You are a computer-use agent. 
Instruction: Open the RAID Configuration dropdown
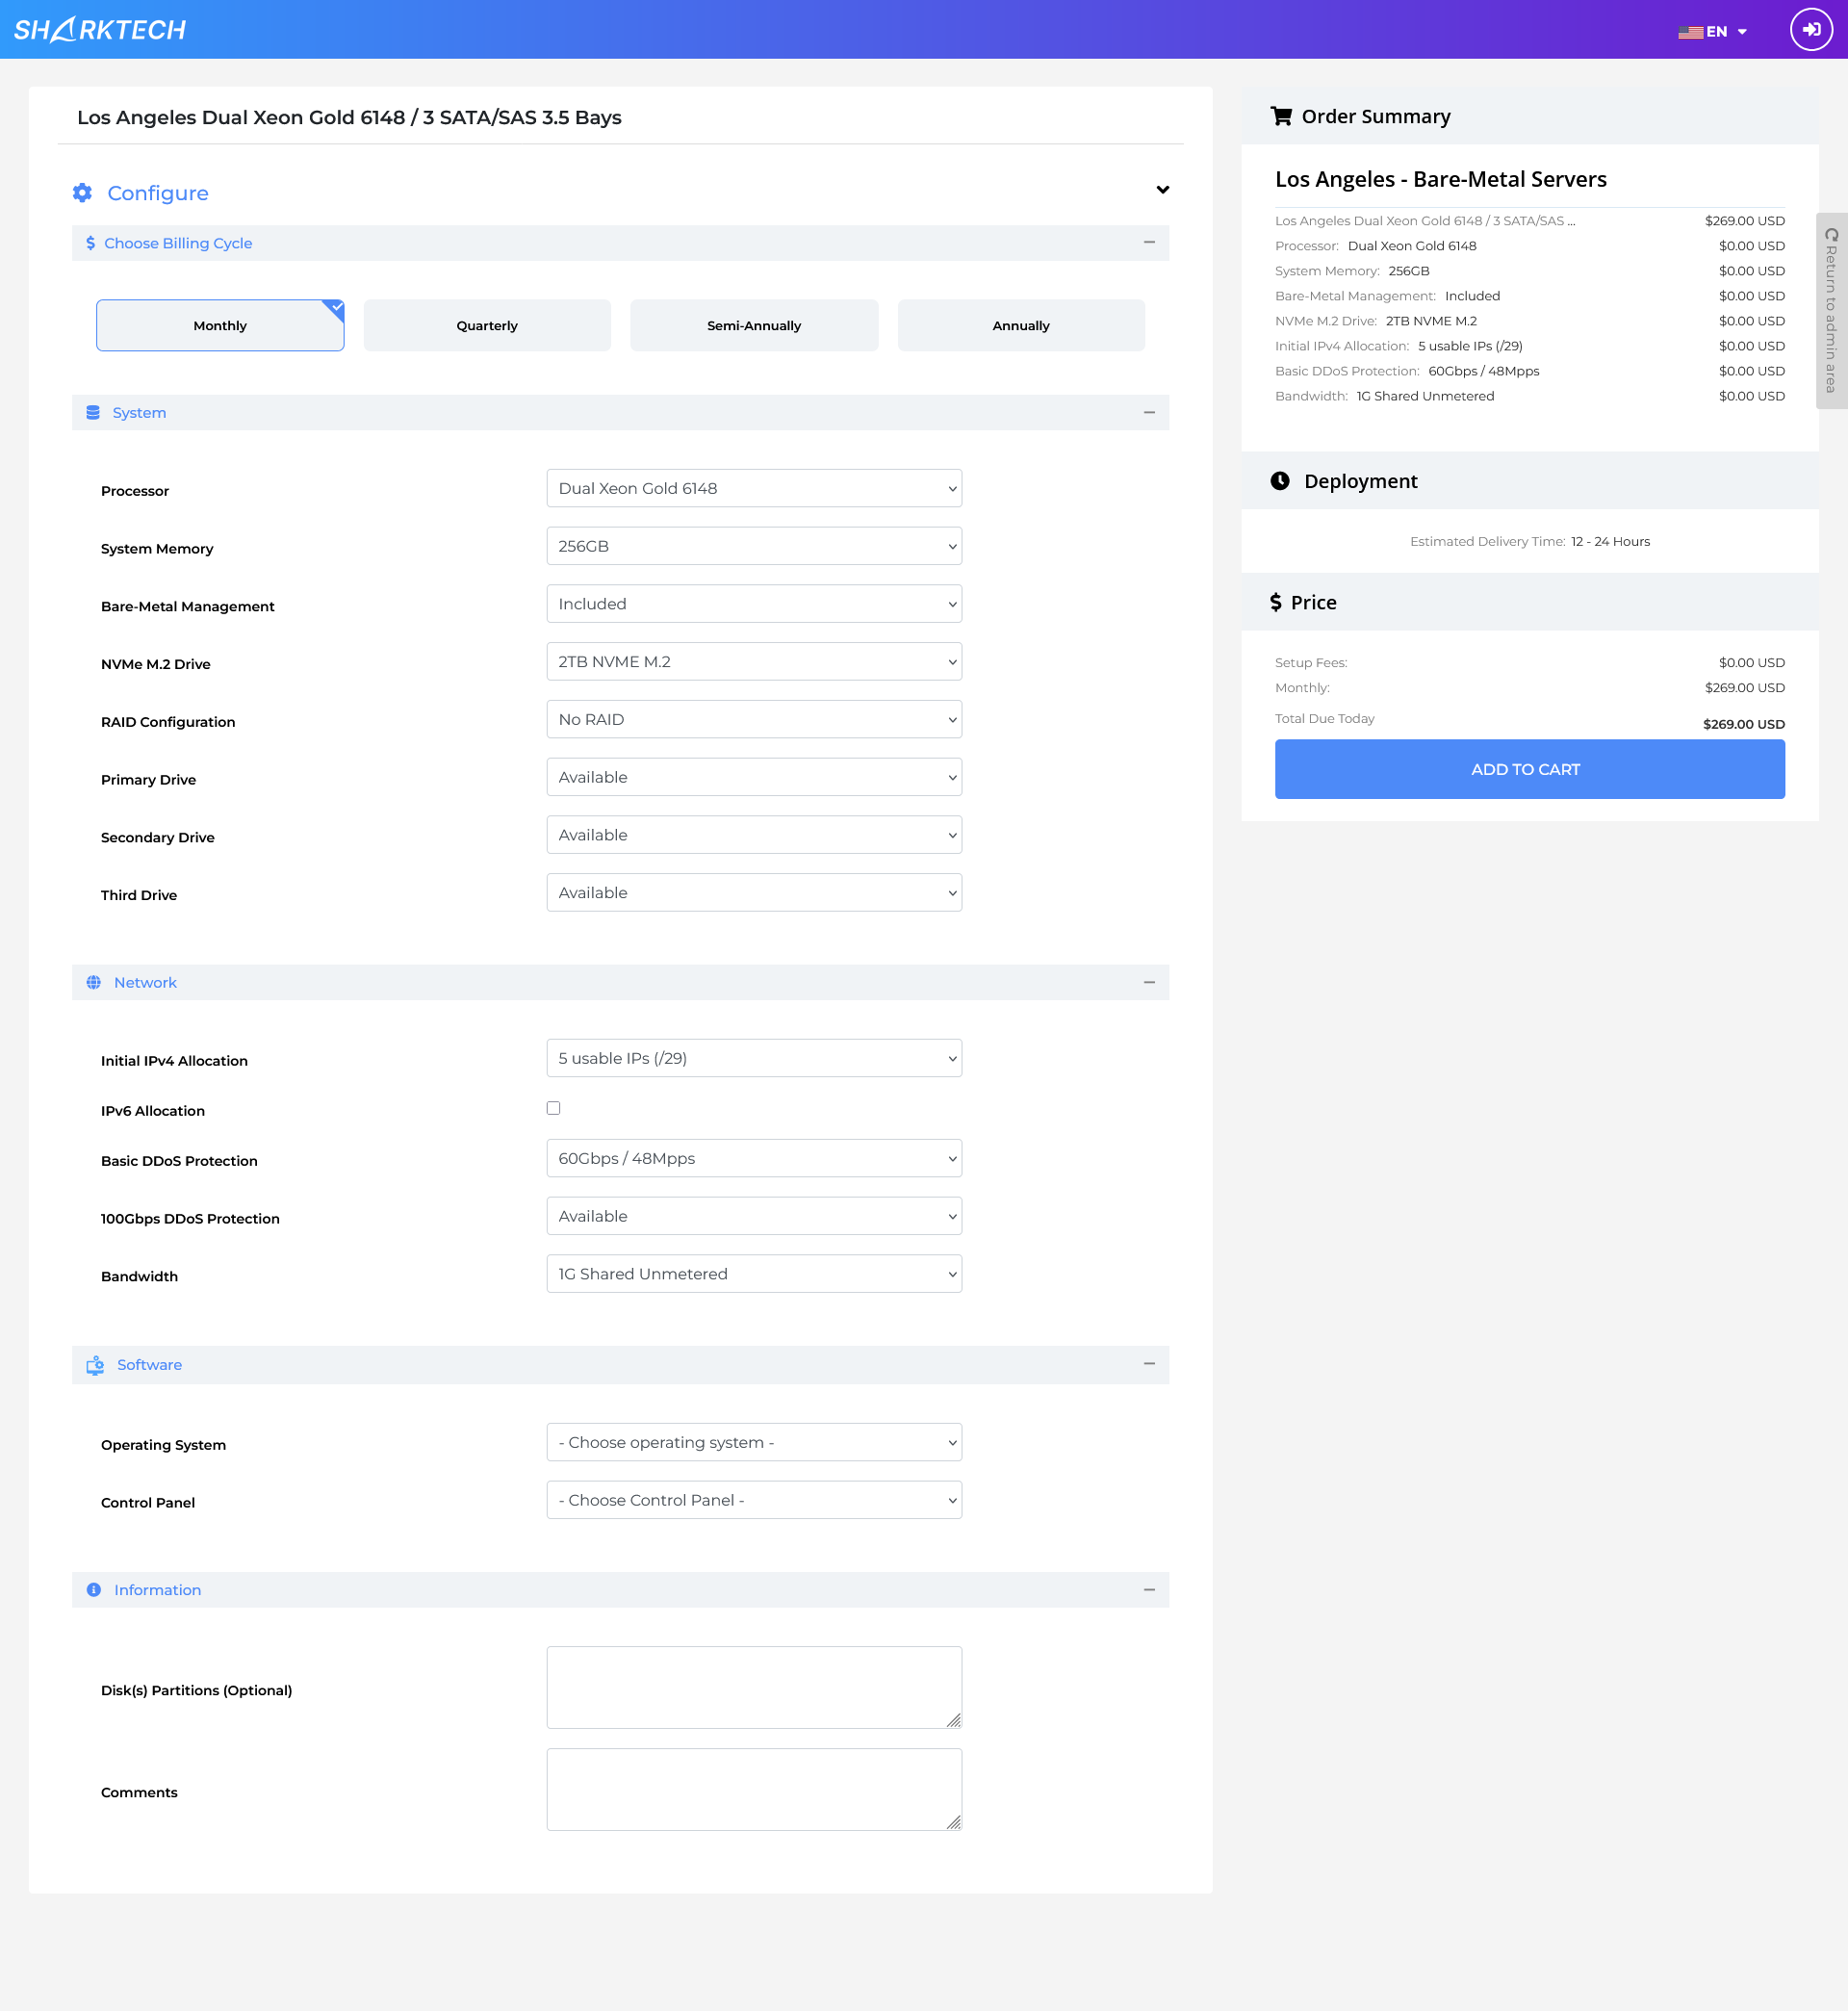[754, 720]
